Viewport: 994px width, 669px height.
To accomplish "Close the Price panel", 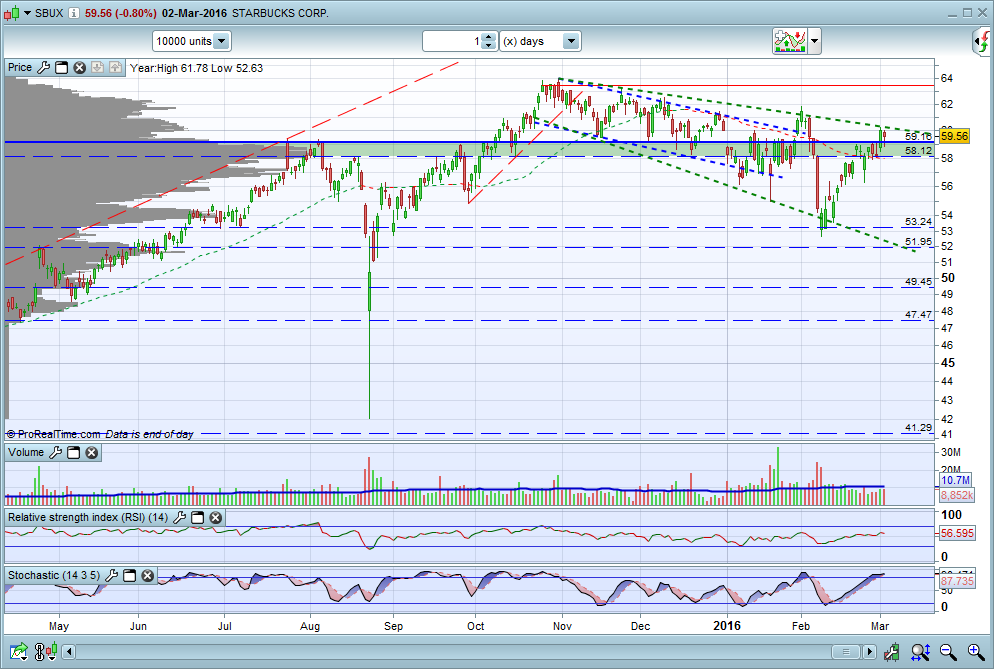I will point(79,67).
